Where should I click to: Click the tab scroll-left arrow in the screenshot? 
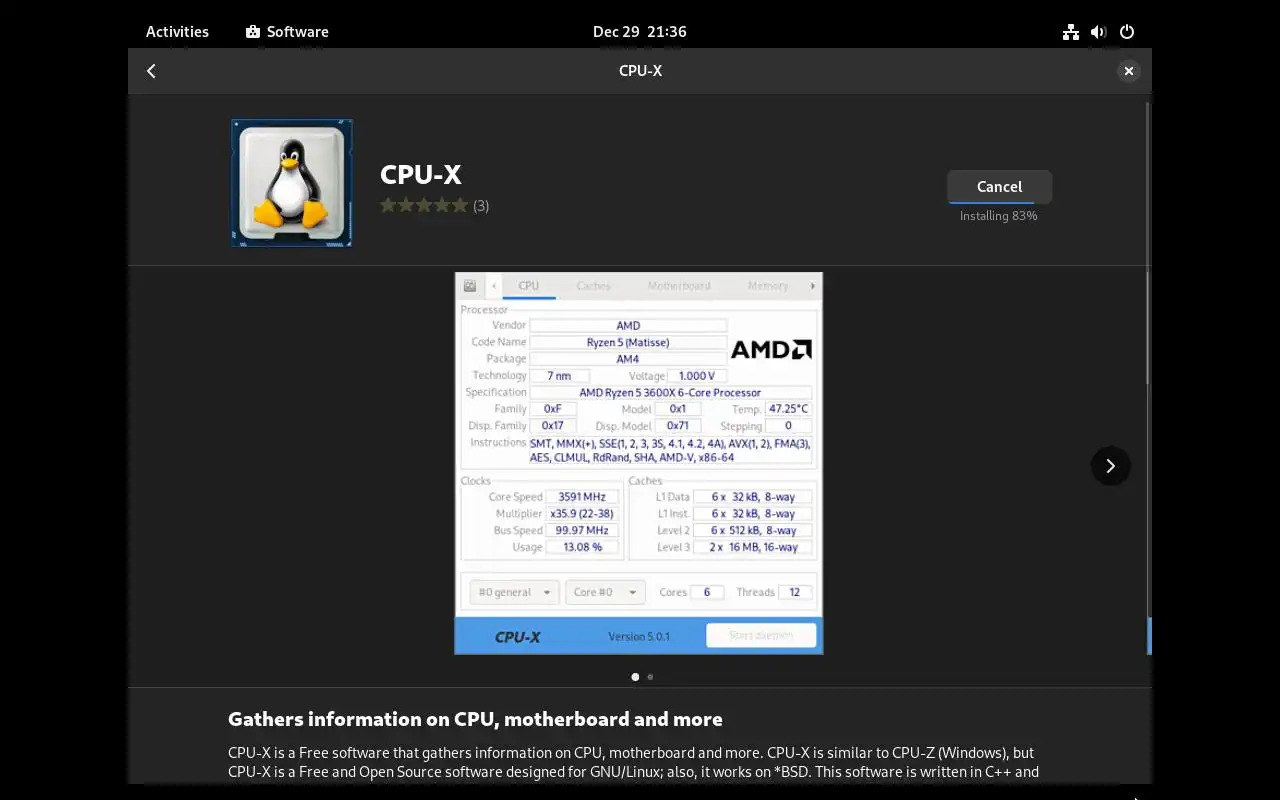(x=493, y=286)
